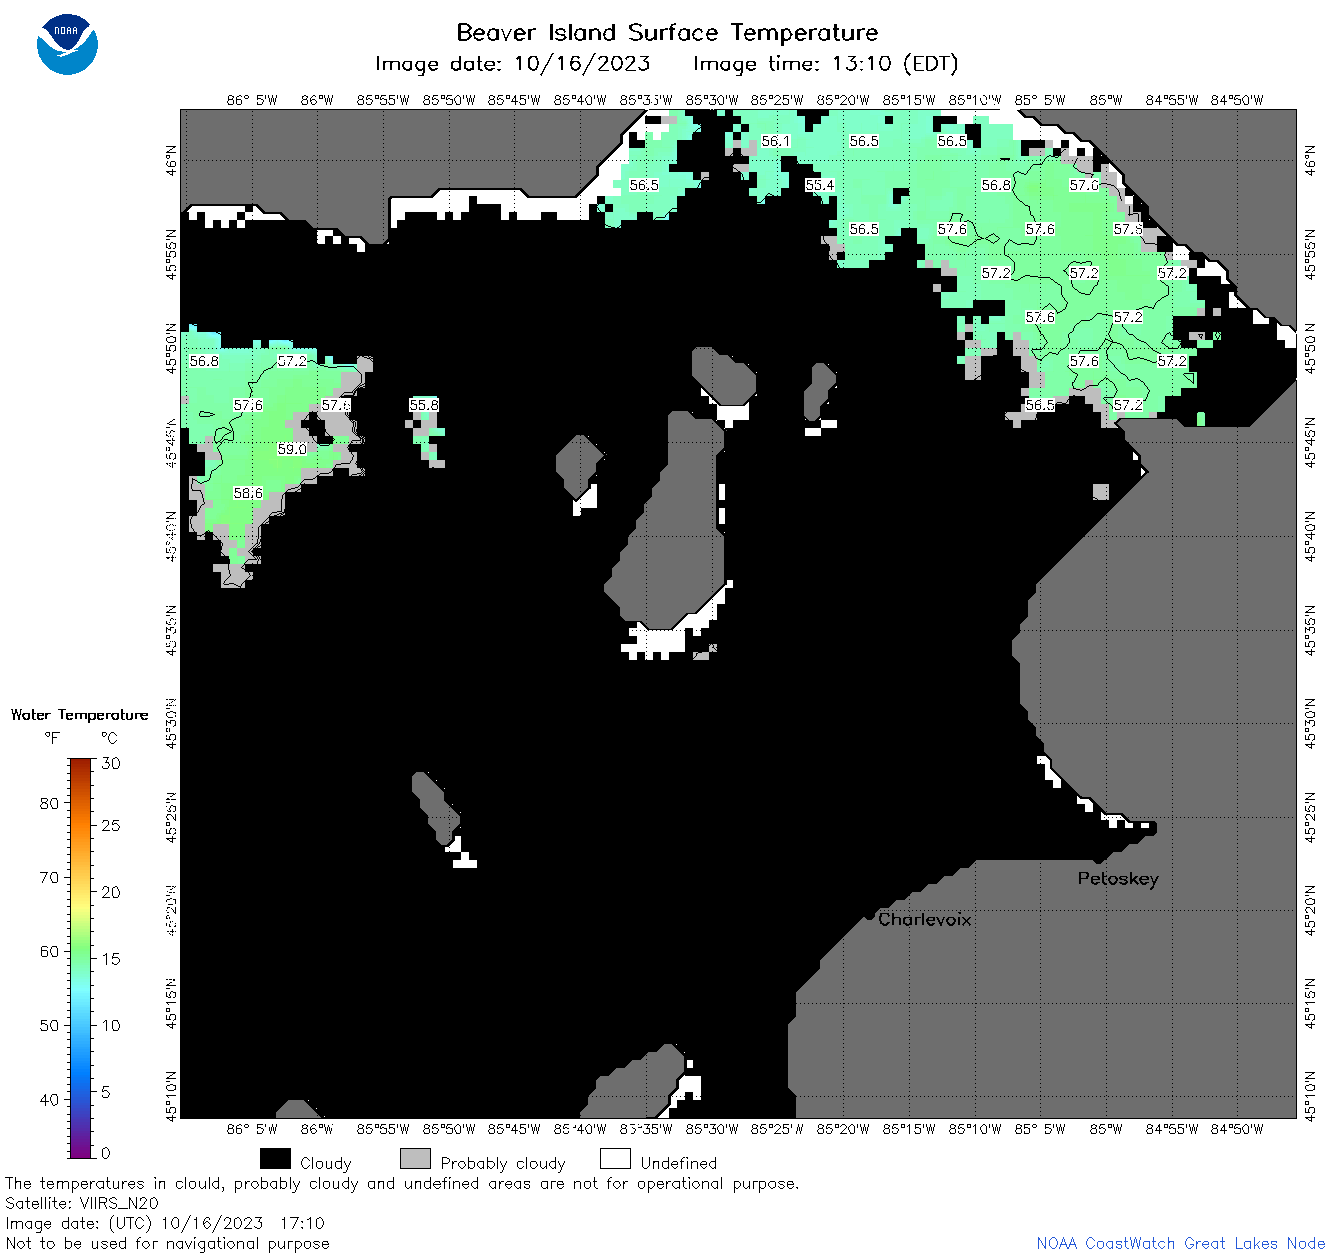Click the 56.1 temperature reading

(x=776, y=141)
